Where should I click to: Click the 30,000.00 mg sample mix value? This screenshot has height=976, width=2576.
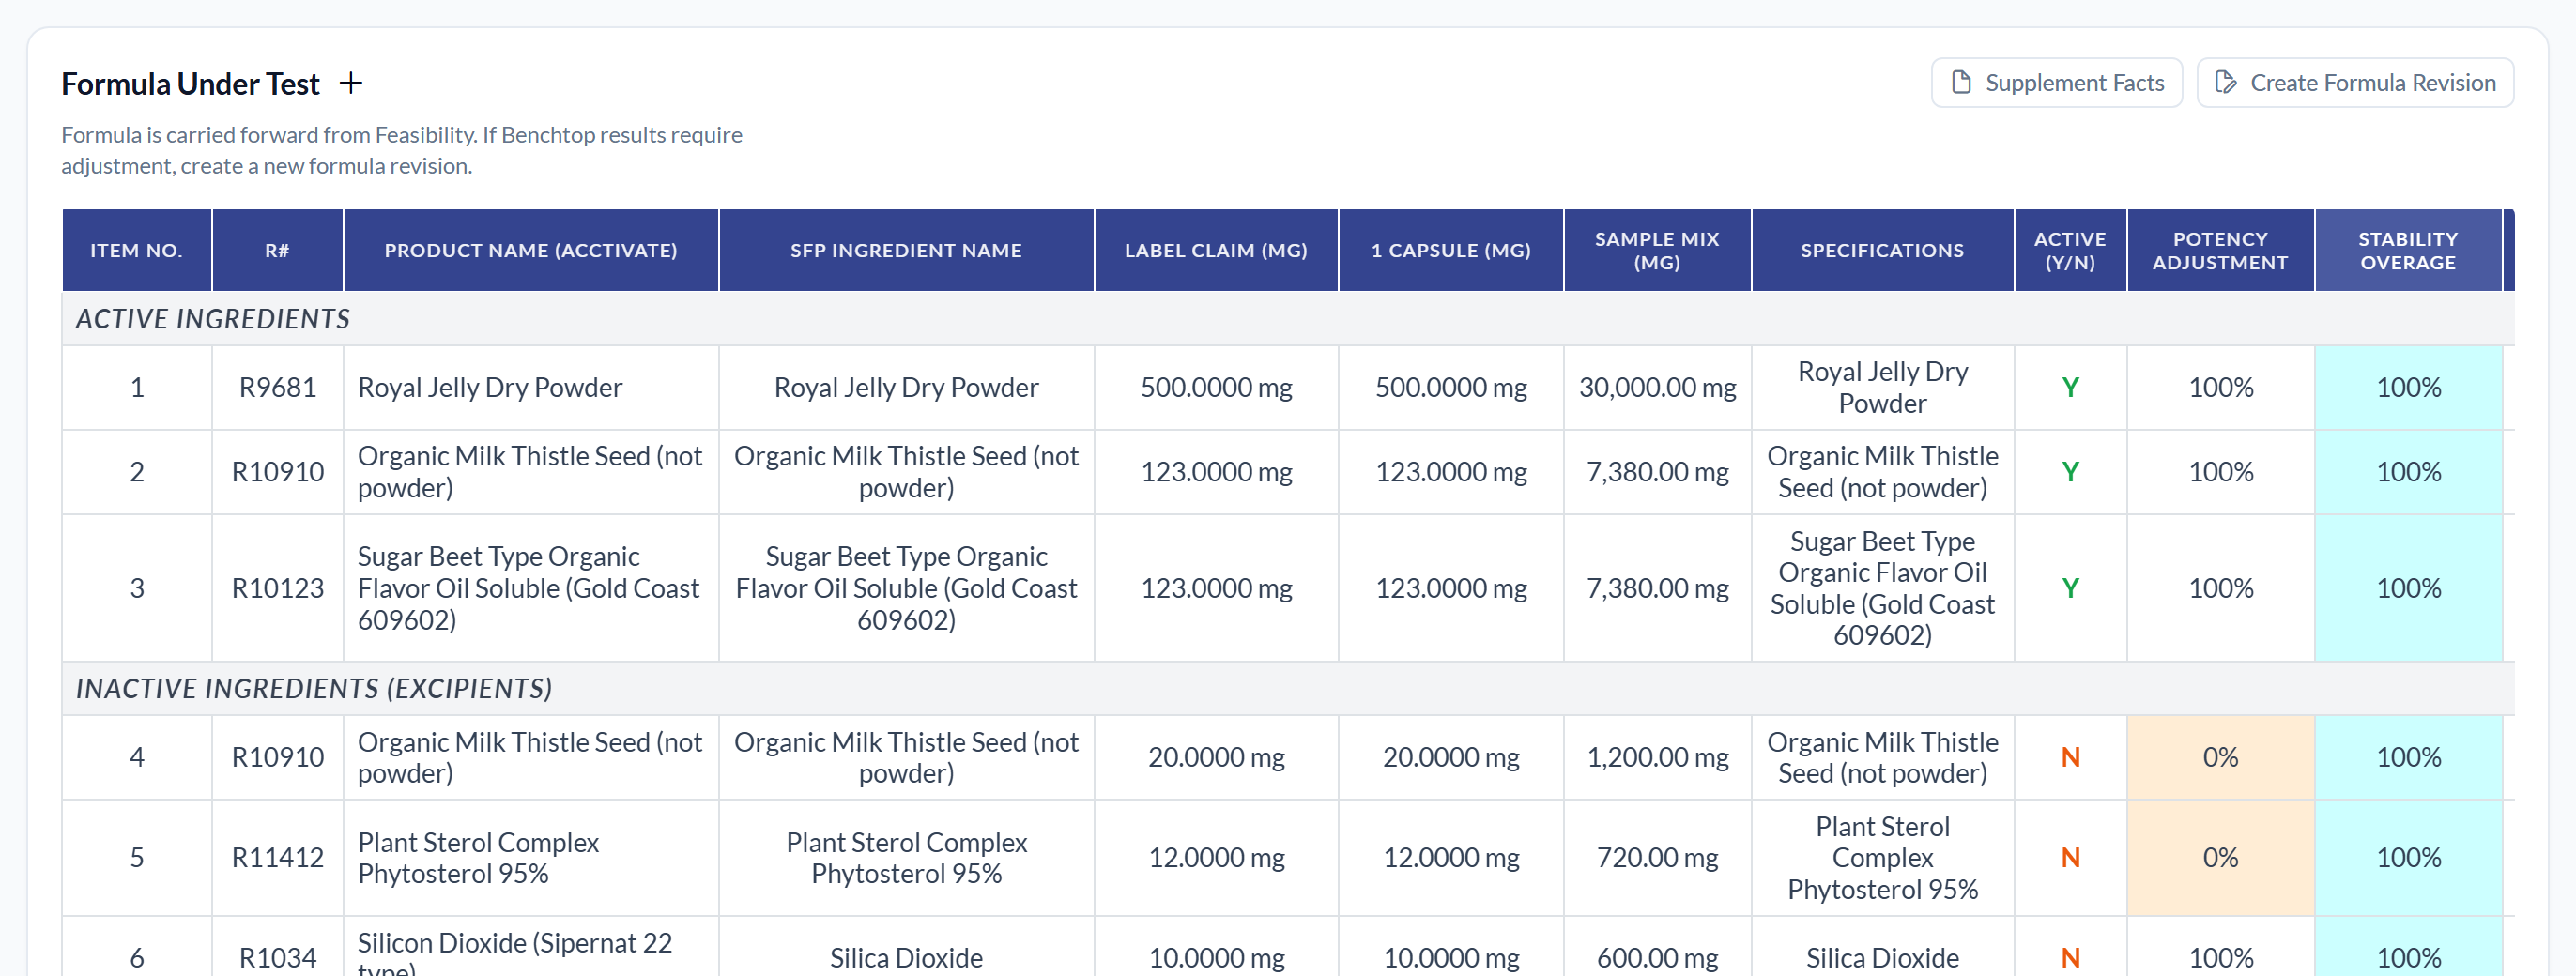coord(1657,388)
